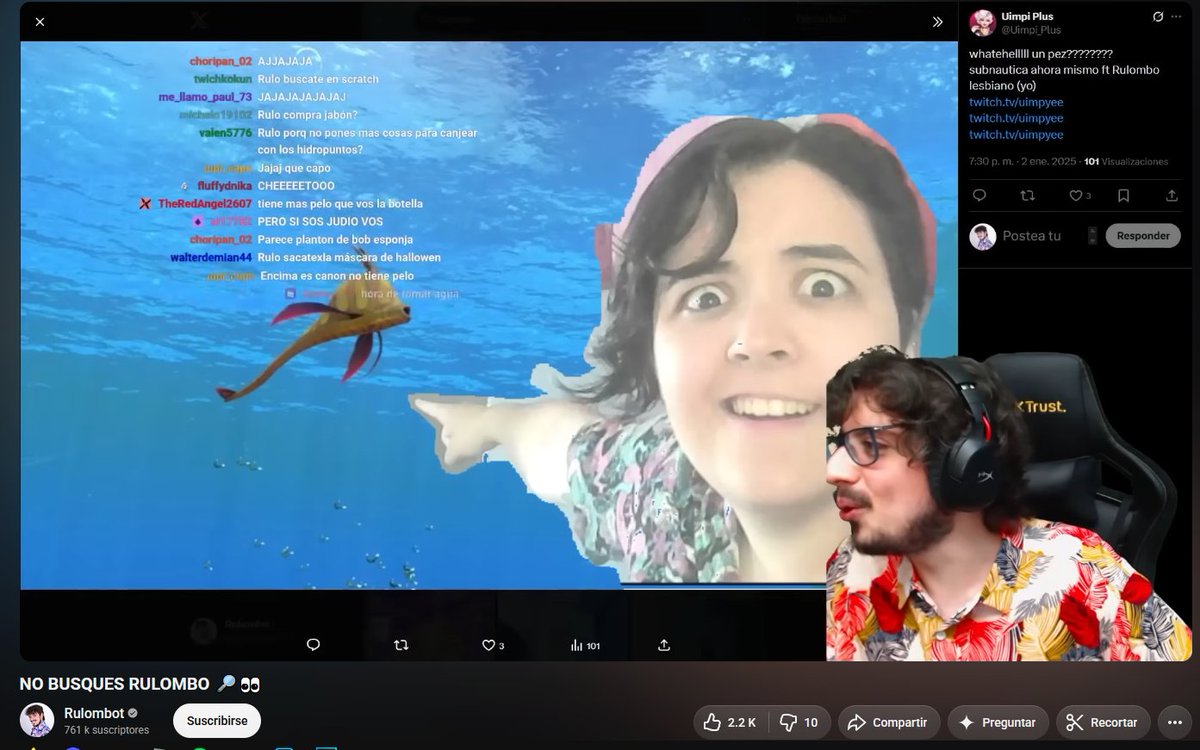This screenshot has width=1200, height=750.
Task: Click '761 k suscriptores' text
Action: tap(106, 730)
